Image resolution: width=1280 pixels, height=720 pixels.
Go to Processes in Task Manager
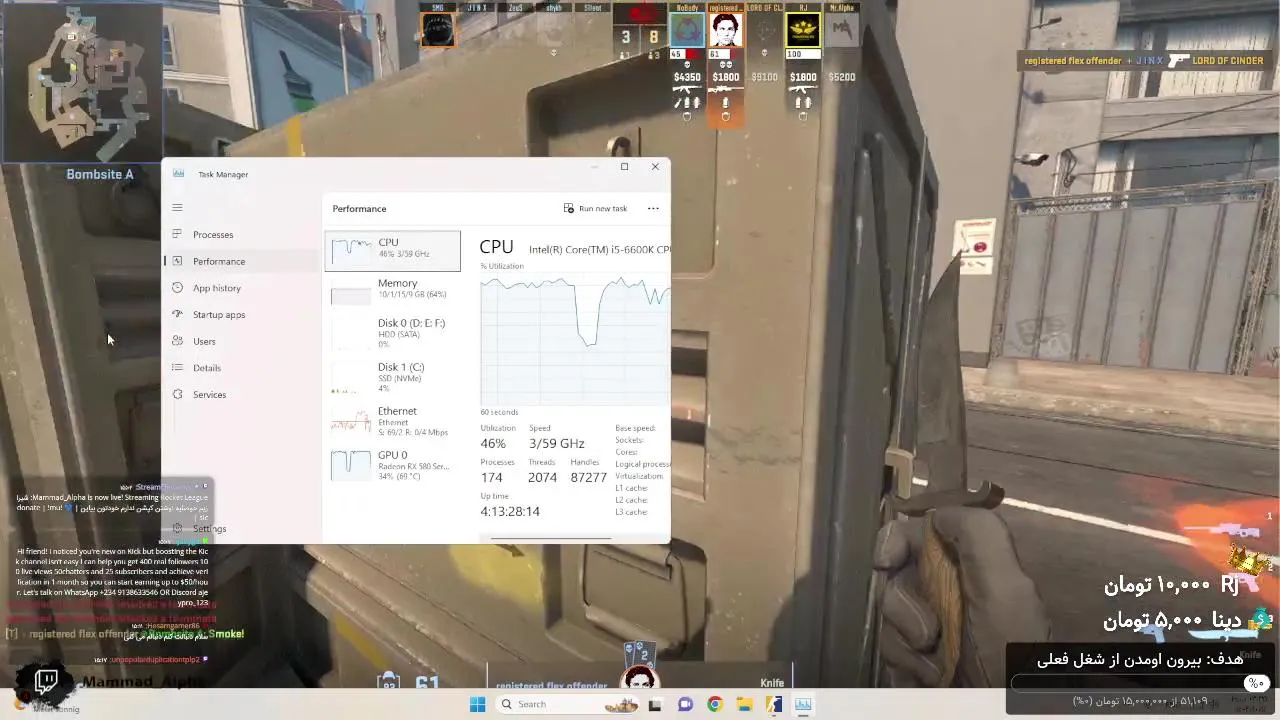[x=240, y=234]
